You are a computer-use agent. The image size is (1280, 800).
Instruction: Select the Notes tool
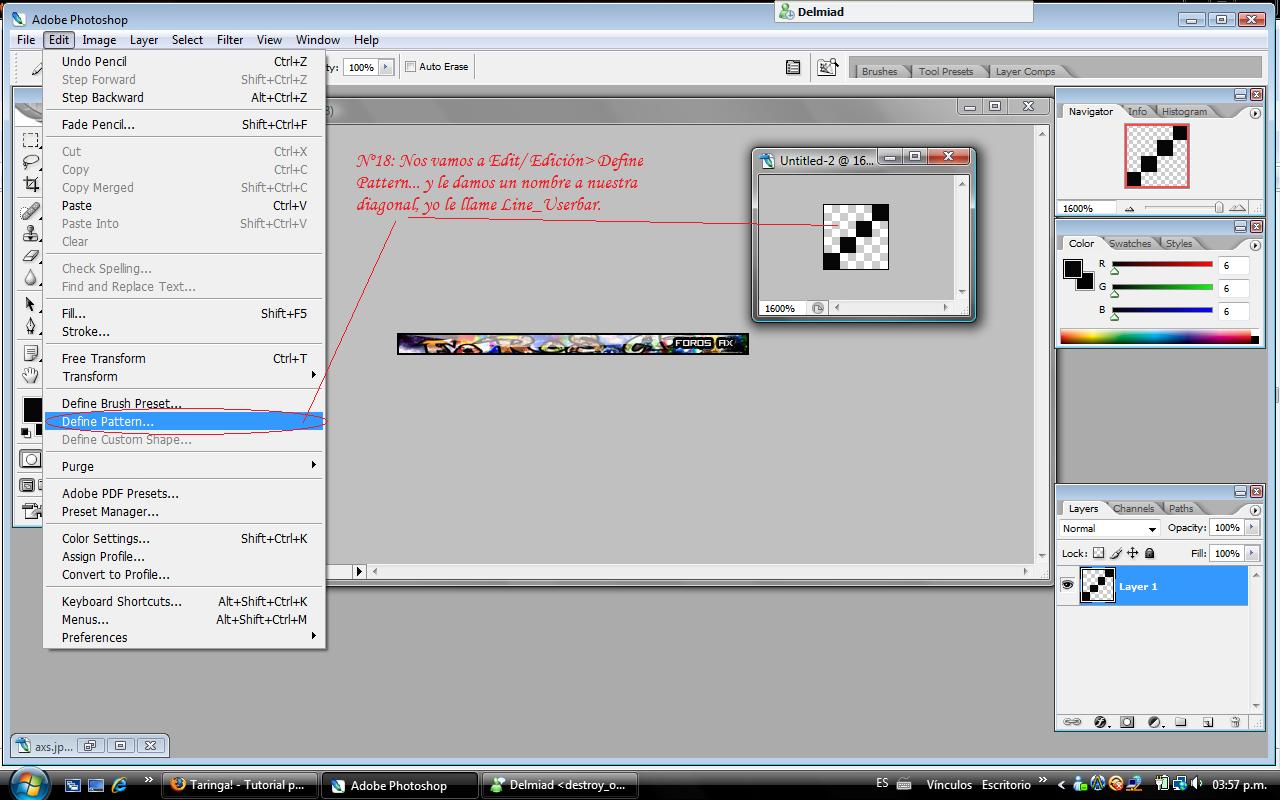pyautogui.click(x=30, y=353)
